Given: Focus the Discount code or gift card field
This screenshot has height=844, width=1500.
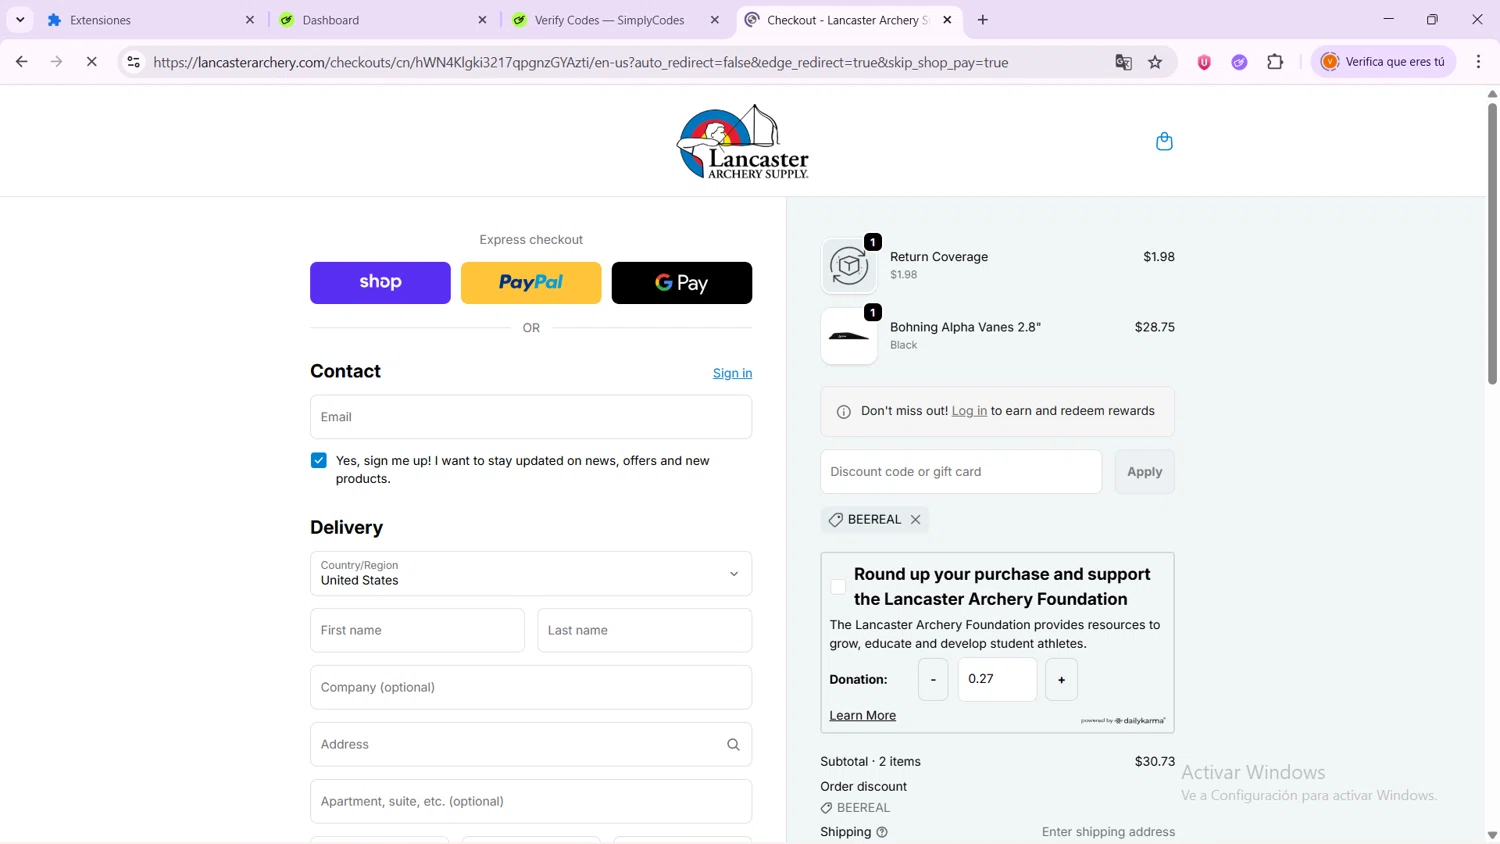Looking at the screenshot, I should pos(961,472).
